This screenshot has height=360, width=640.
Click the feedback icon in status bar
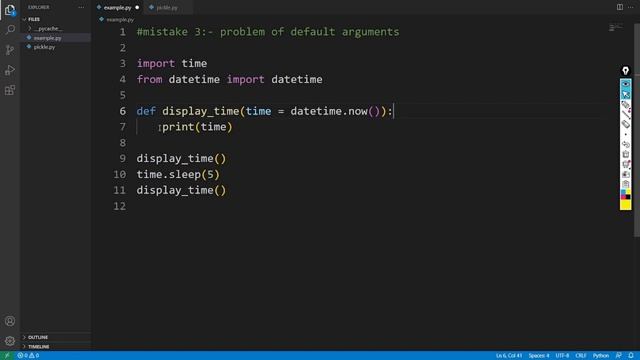coord(619,356)
